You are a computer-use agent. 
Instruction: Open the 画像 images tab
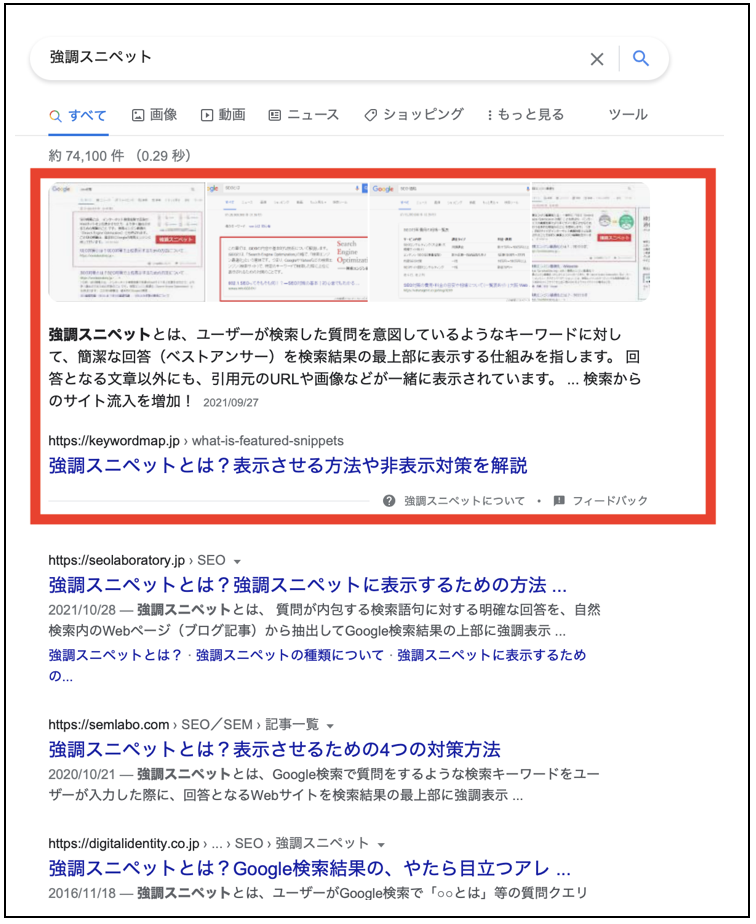tap(154, 115)
